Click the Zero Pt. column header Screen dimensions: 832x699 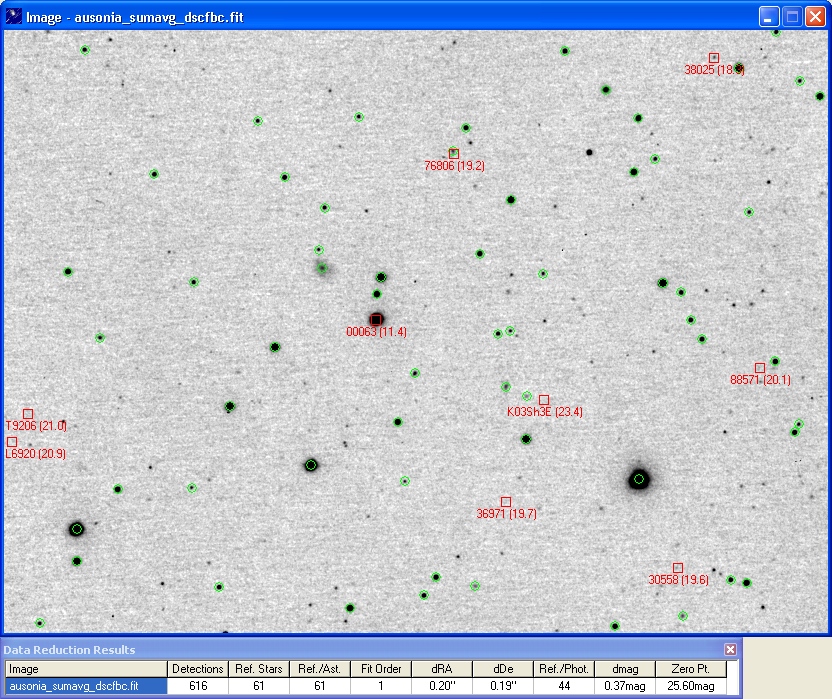[690, 669]
